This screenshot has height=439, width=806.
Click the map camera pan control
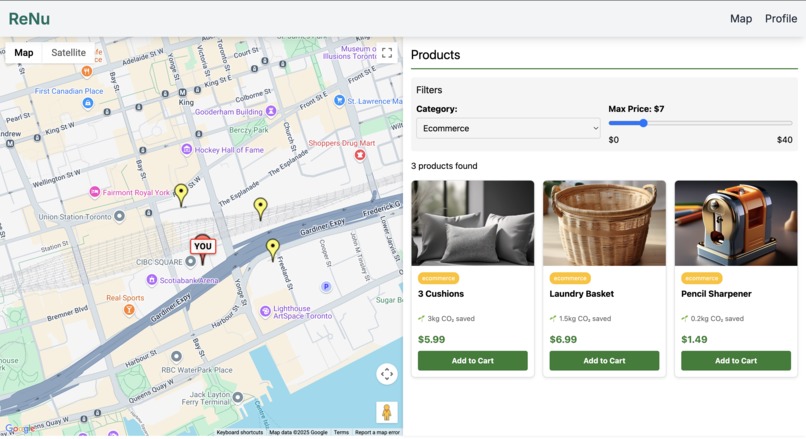(387, 374)
